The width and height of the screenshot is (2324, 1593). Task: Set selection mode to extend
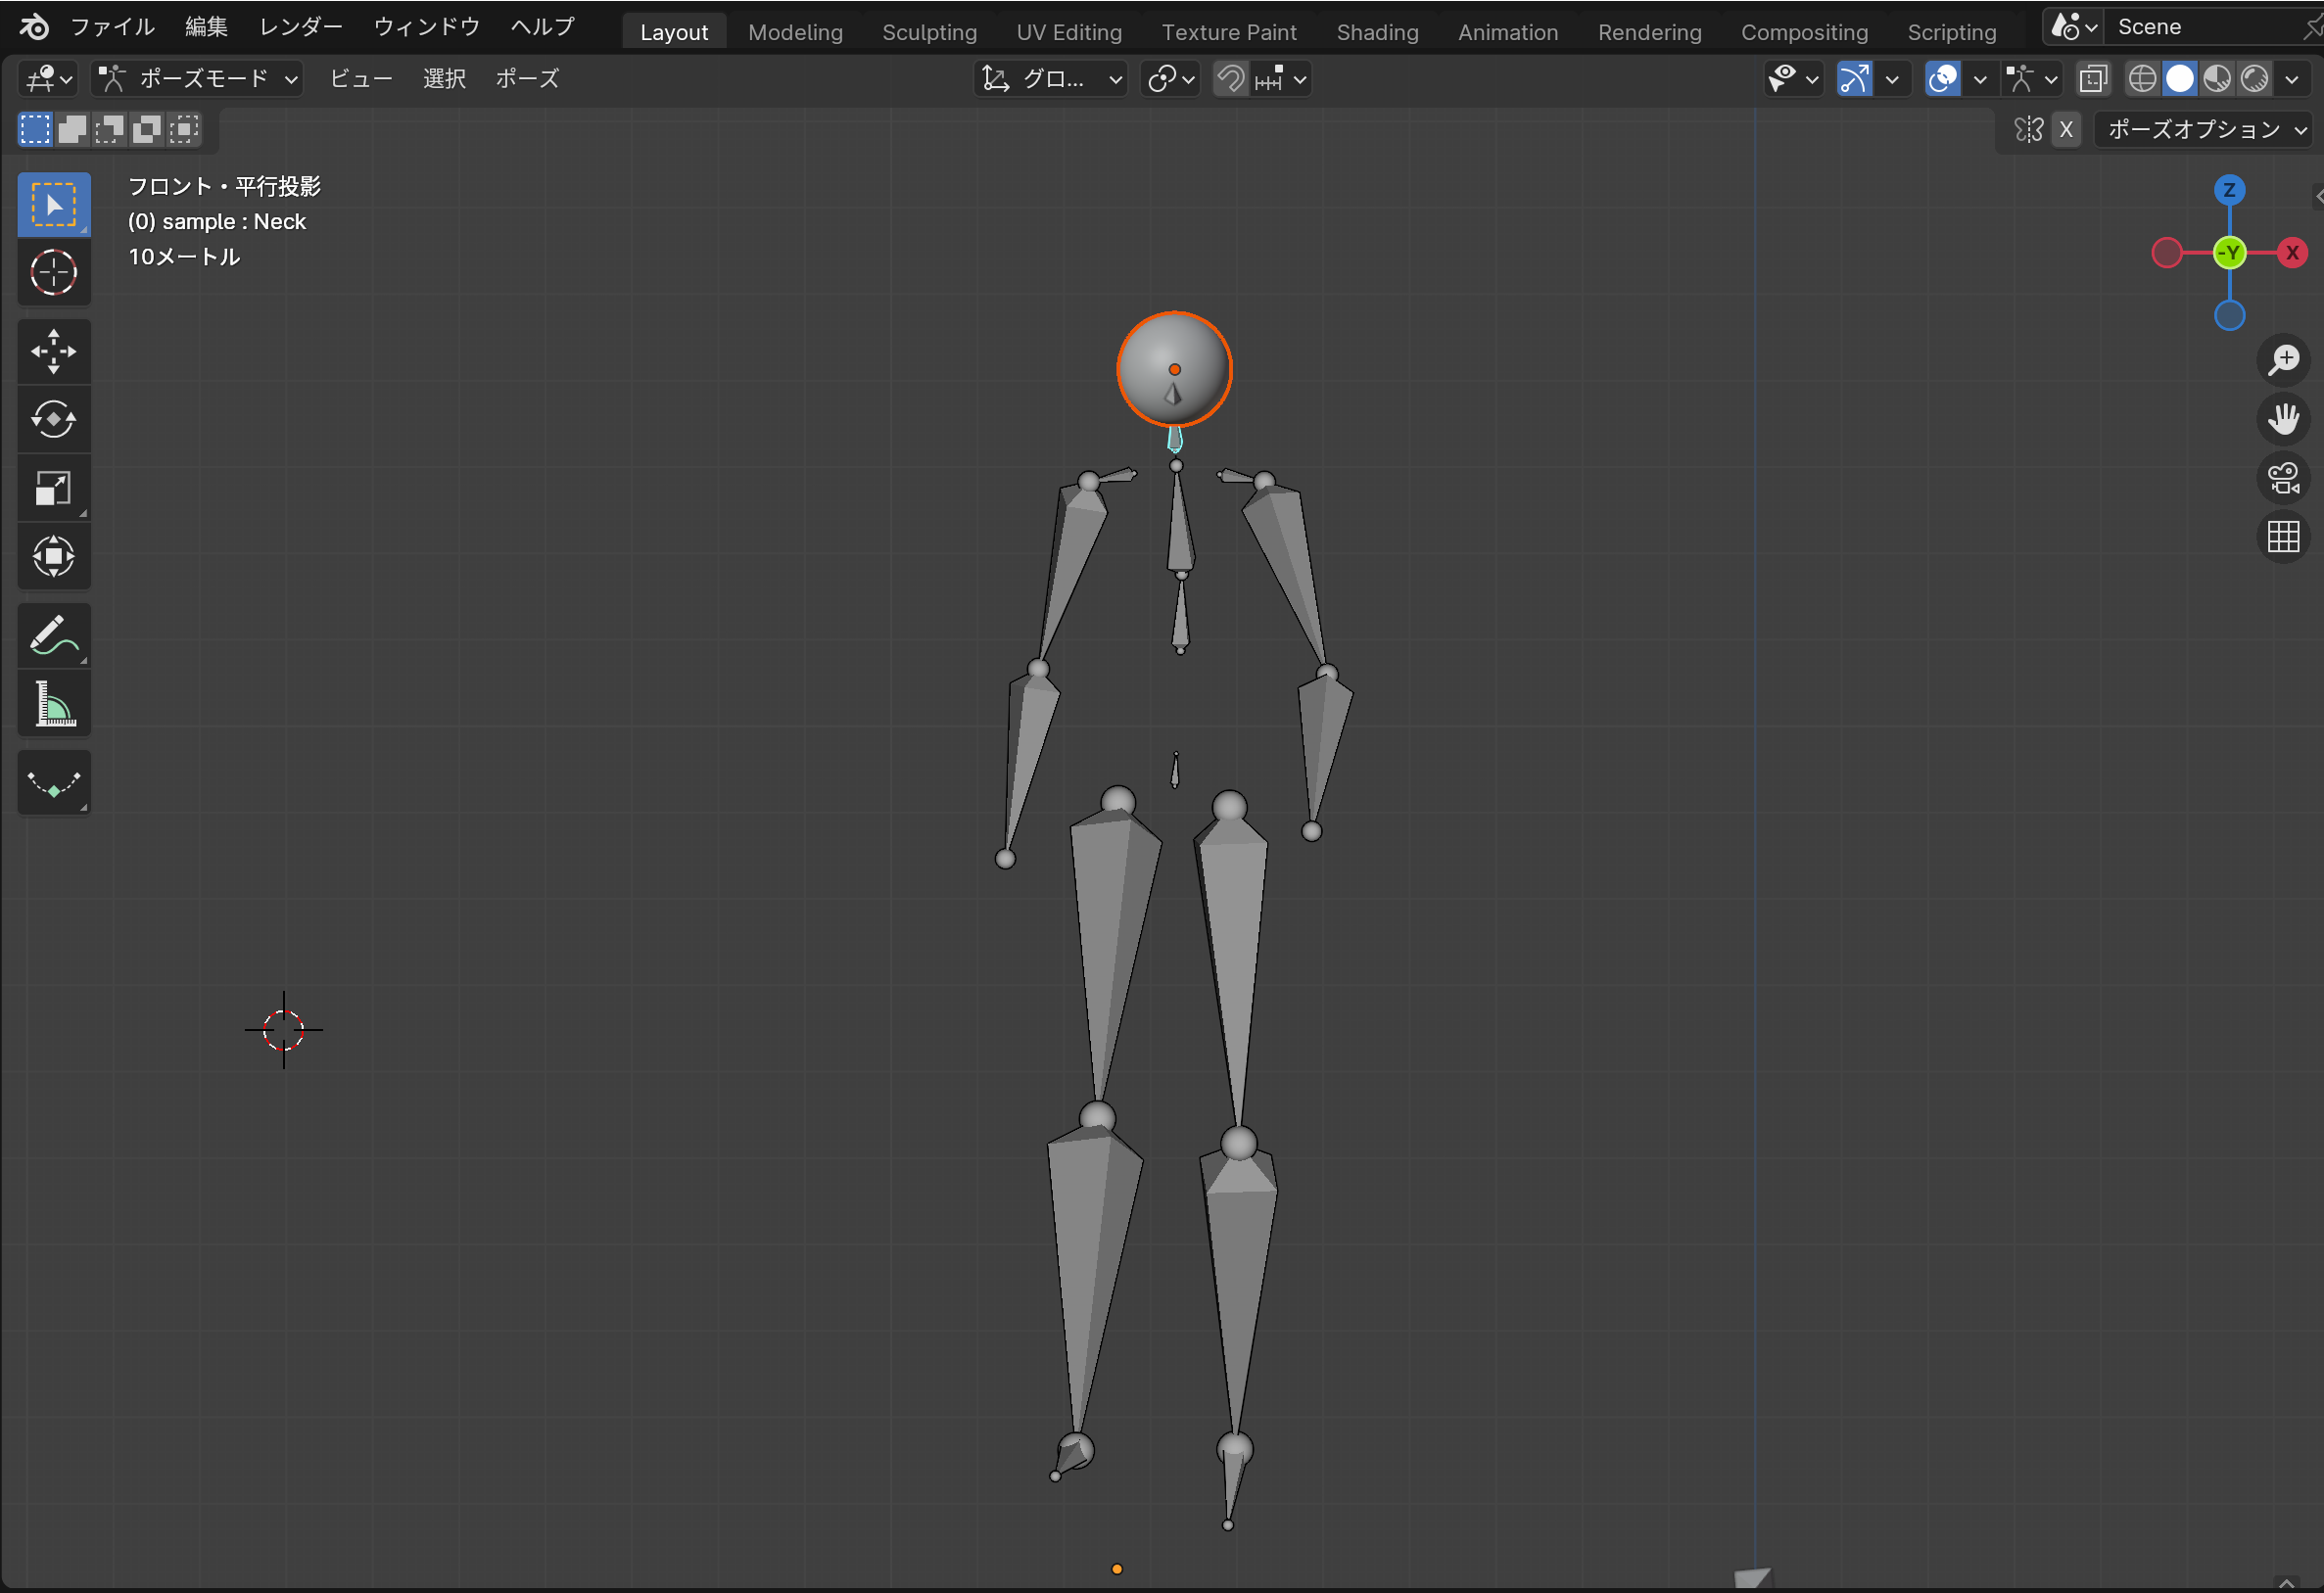coord(72,129)
